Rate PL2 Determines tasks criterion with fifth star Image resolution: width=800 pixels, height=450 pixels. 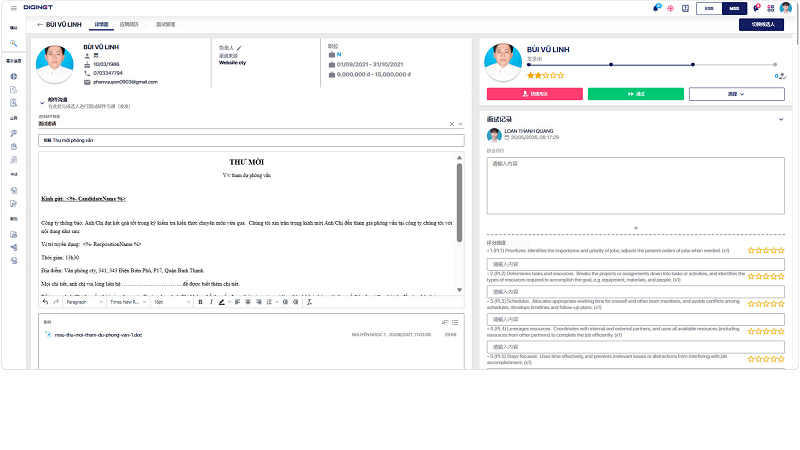pyautogui.click(x=781, y=277)
